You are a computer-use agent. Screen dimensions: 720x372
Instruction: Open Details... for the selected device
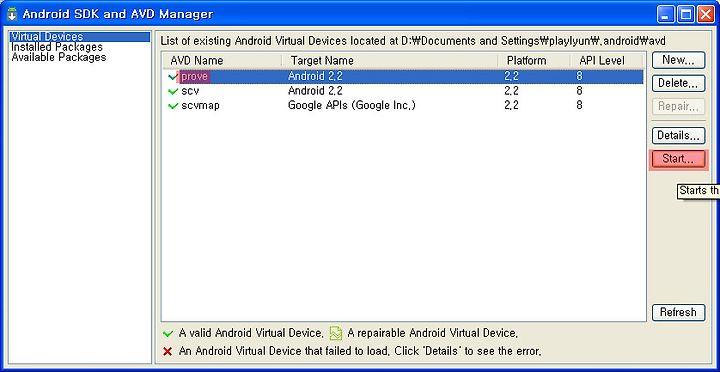click(678, 135)
